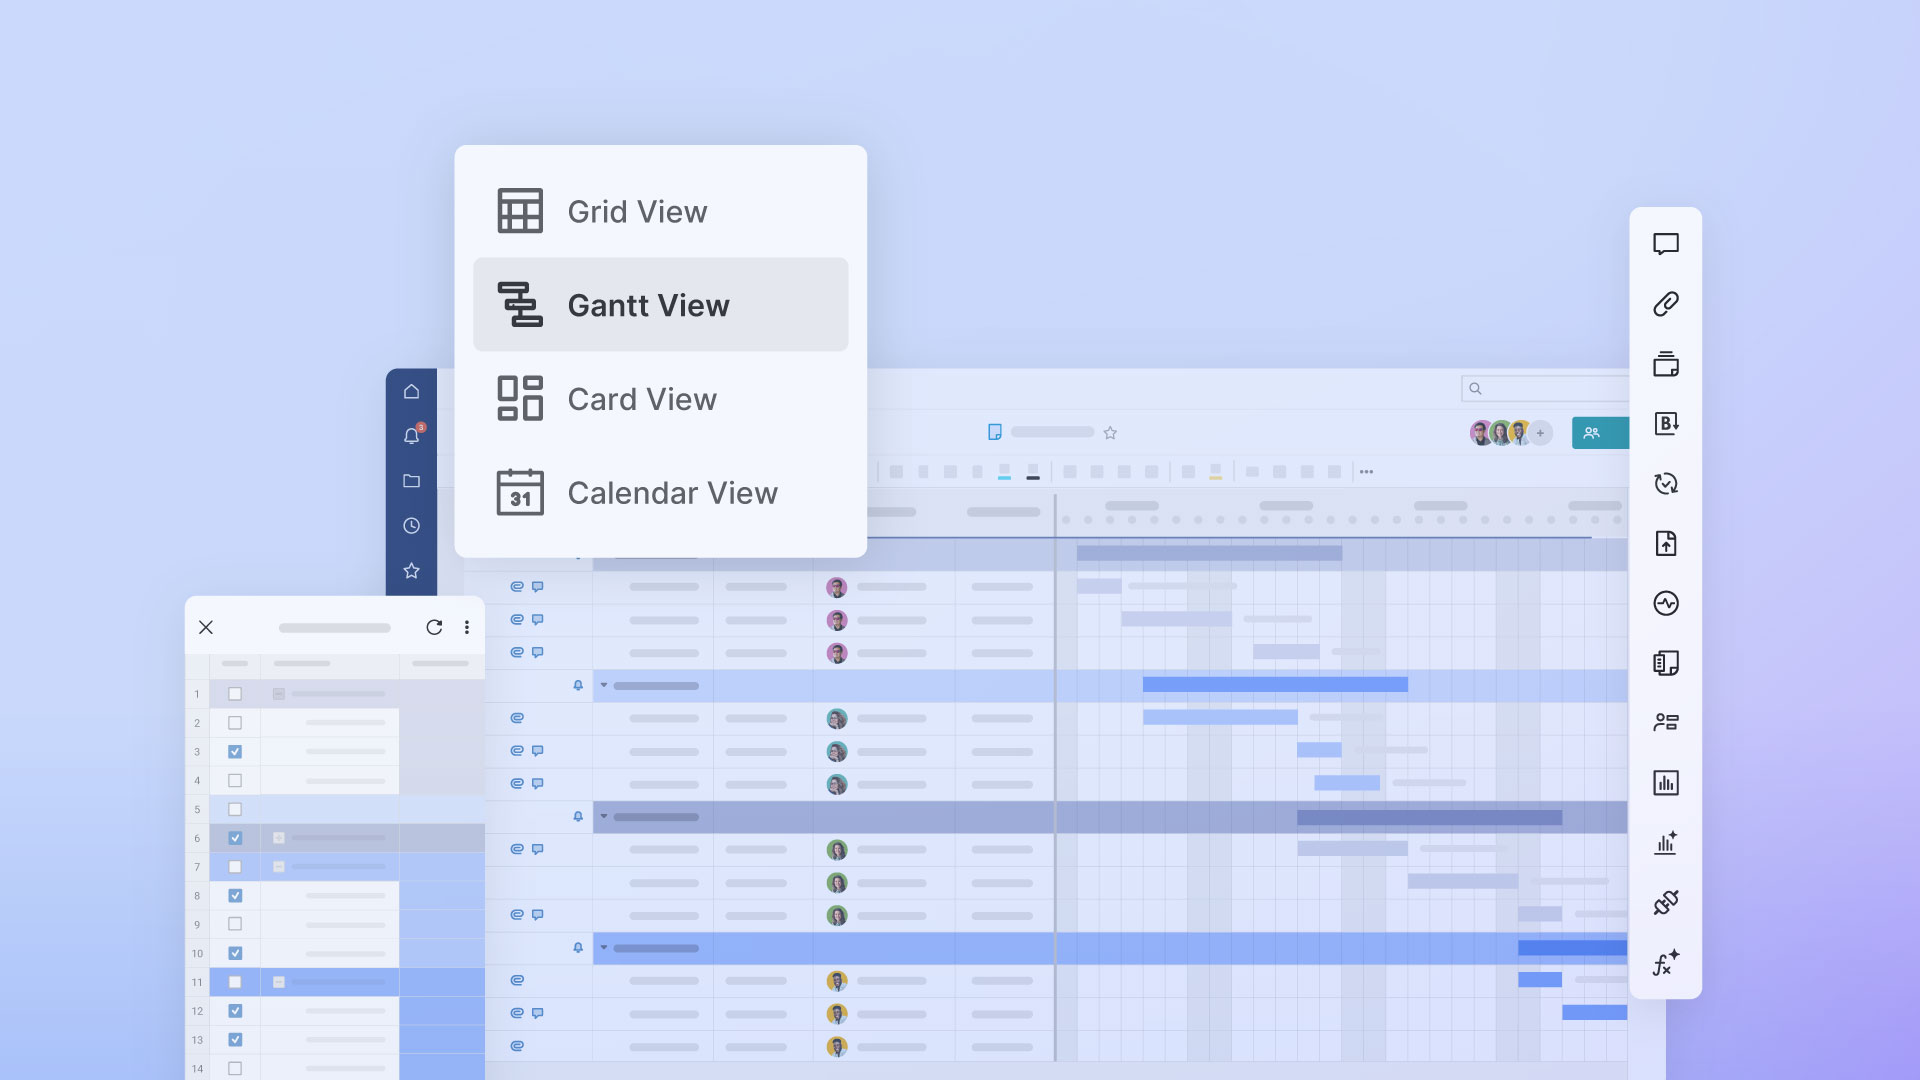
Task: Click the teal Share button
Action: point(1599,433)
